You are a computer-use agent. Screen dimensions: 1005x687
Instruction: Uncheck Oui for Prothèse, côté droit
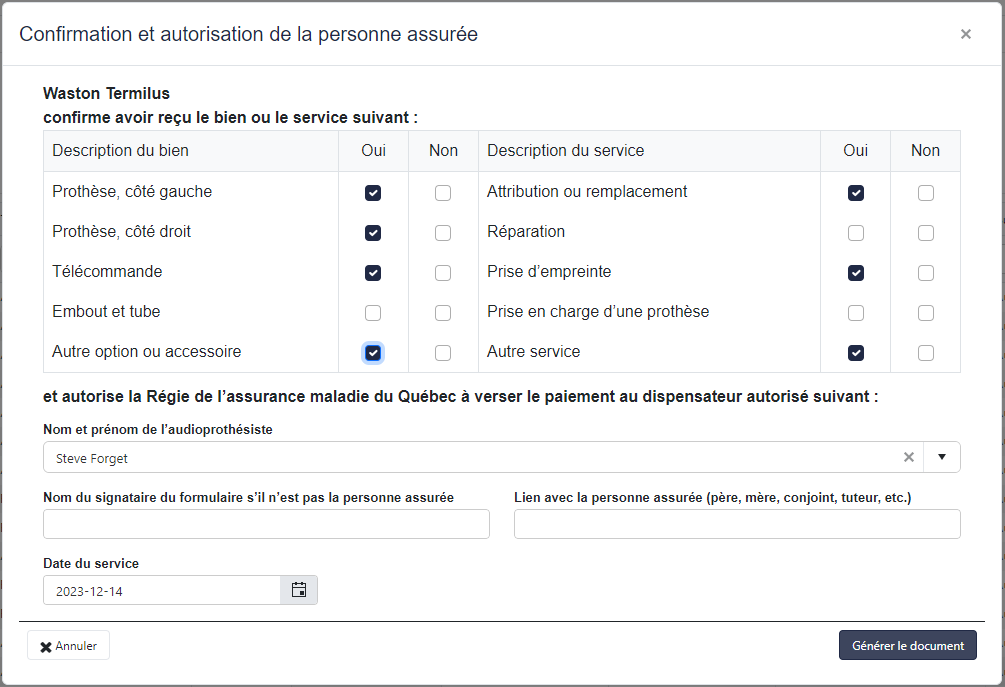373,233
